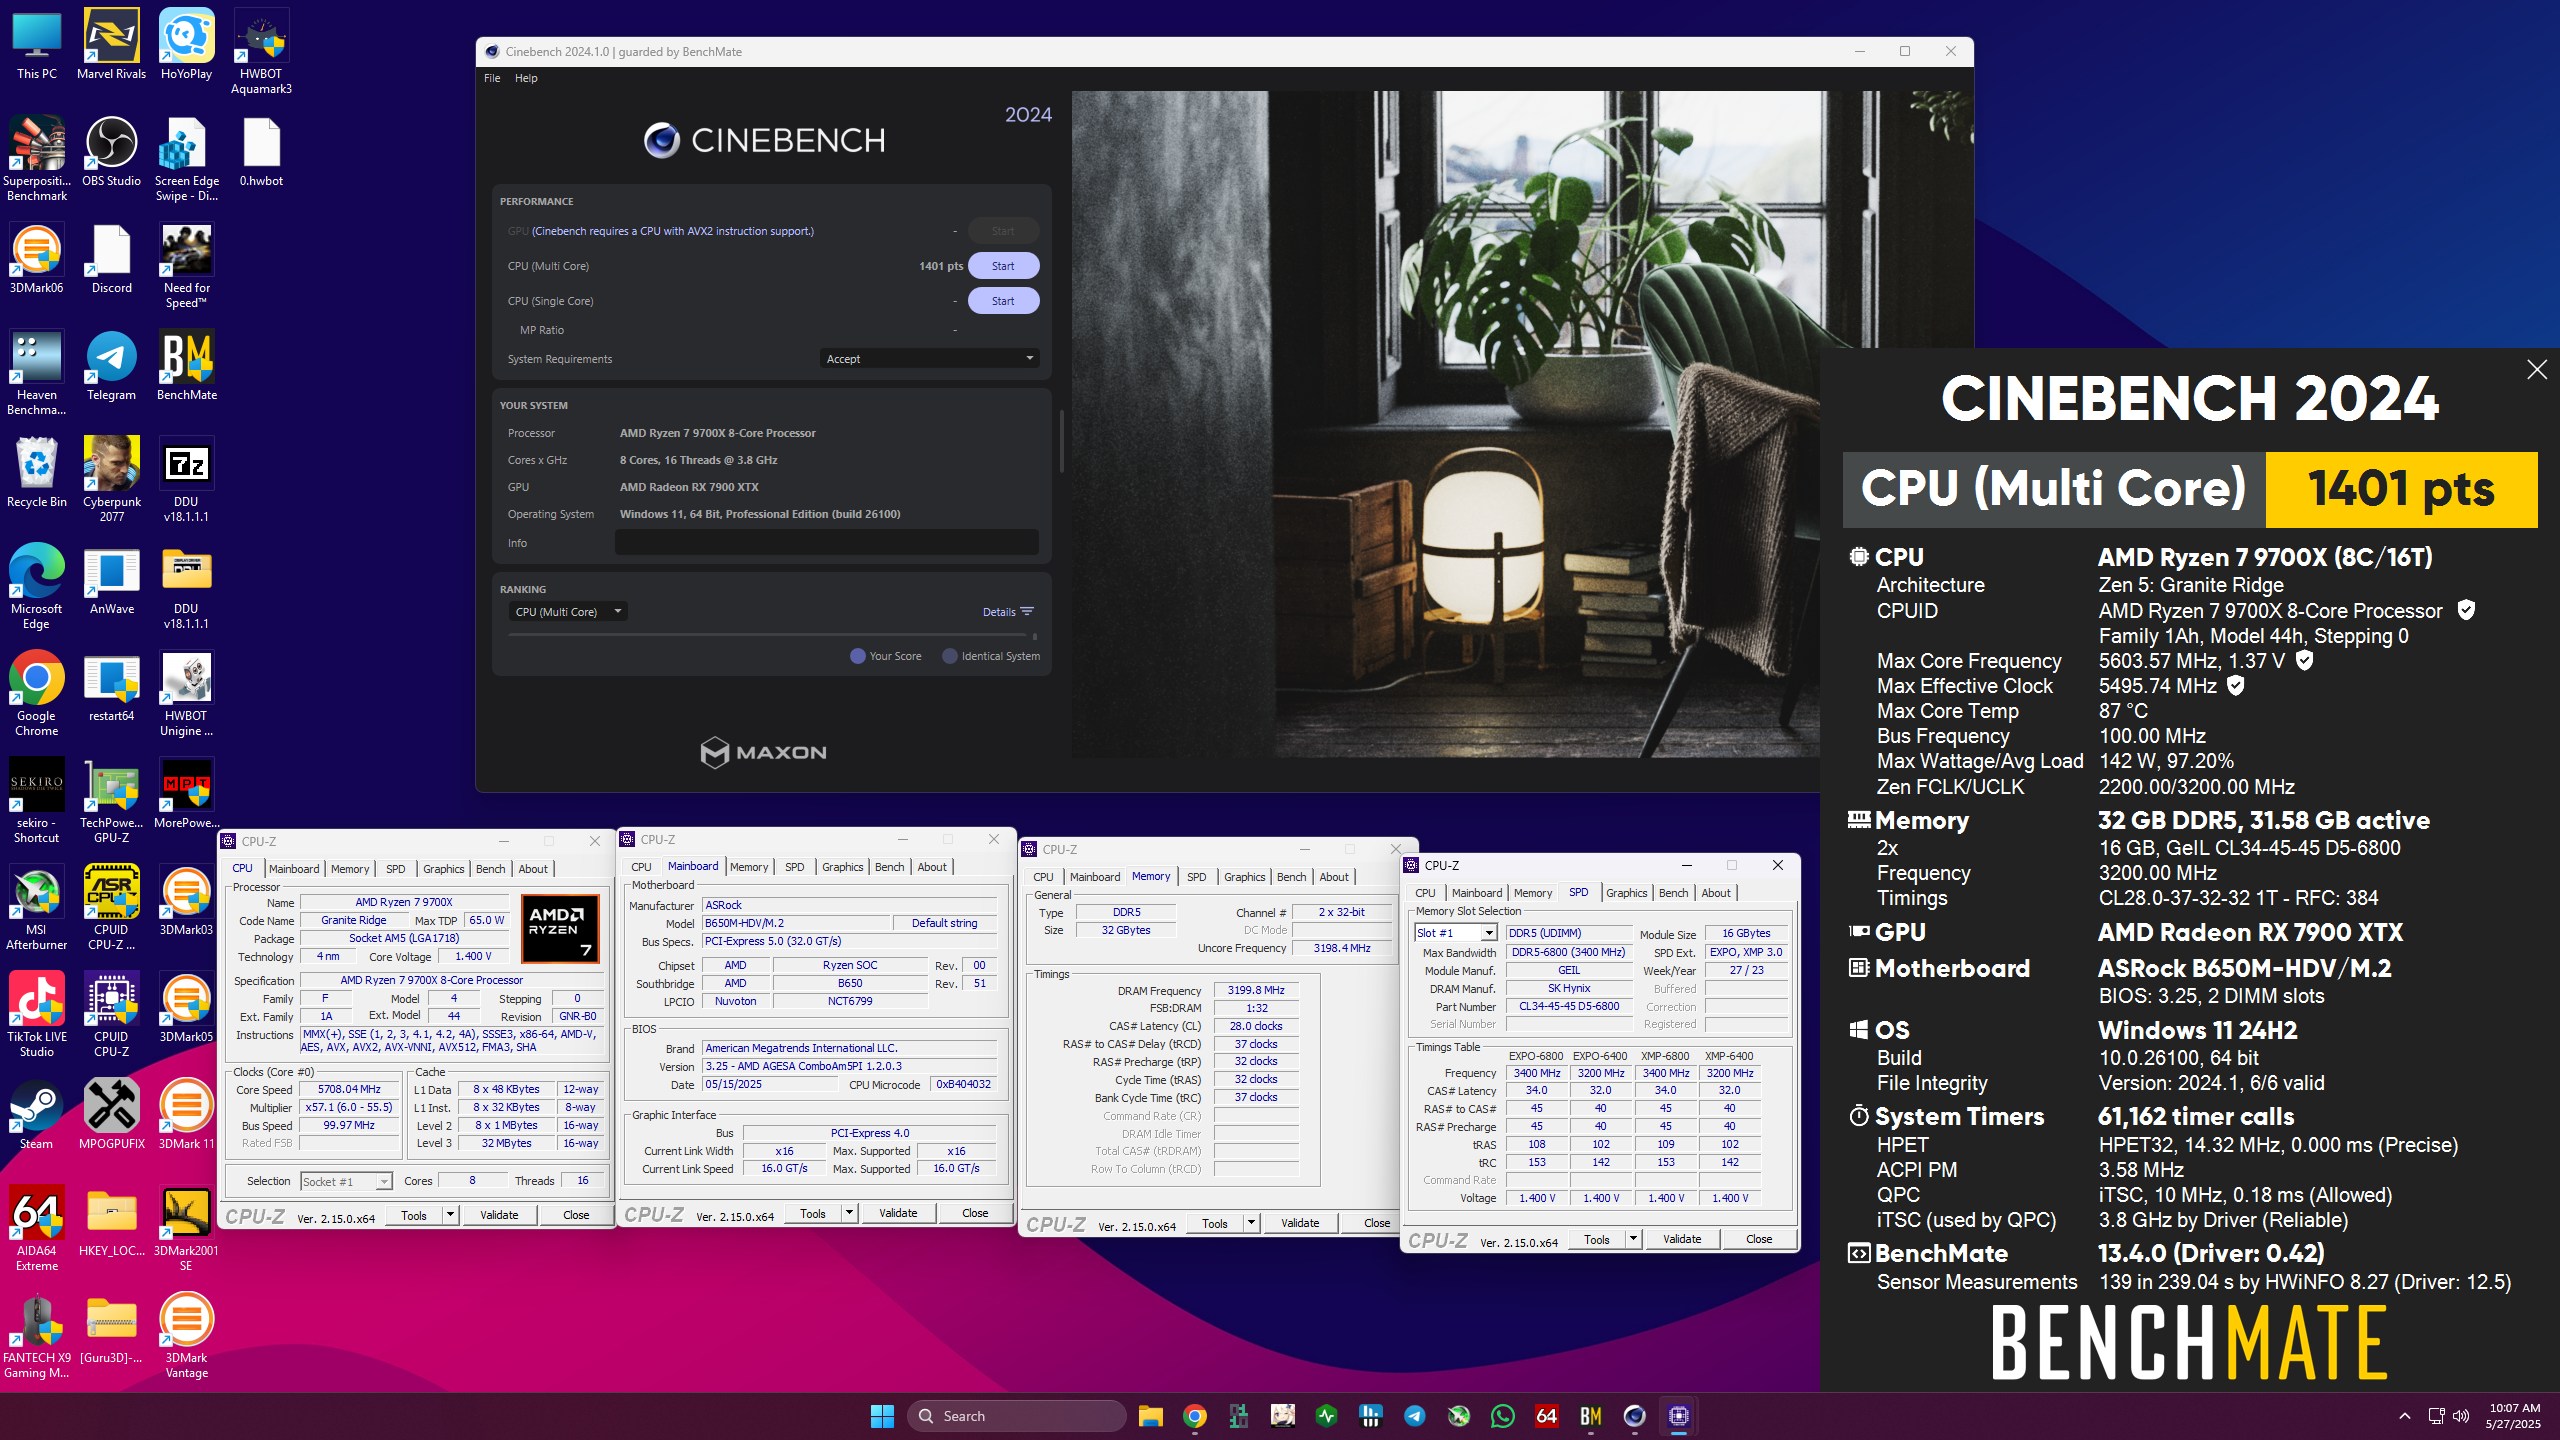Open the System Requirements Accept dropdown
The image size is (2560, 1440).
click(x=929, y=359)
